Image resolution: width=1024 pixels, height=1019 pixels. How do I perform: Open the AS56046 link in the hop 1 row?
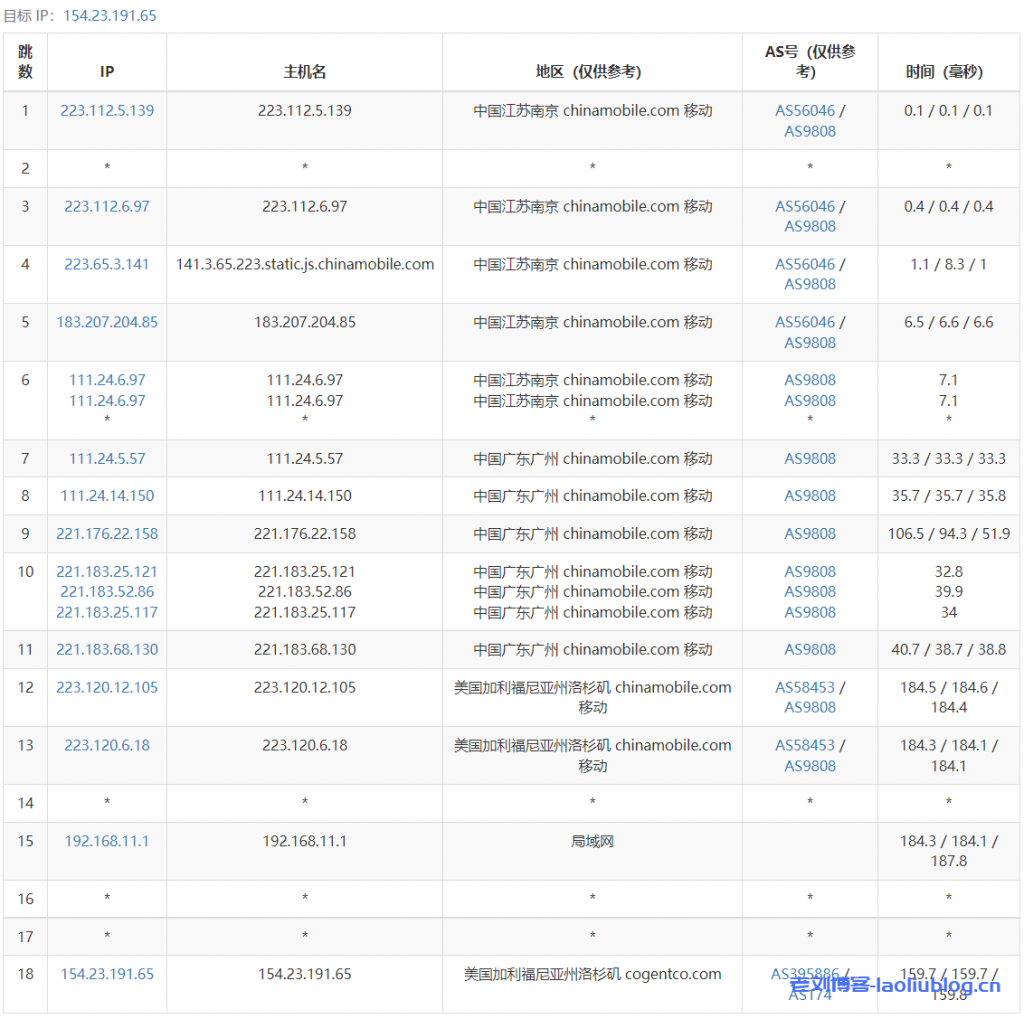click(805, 111)
